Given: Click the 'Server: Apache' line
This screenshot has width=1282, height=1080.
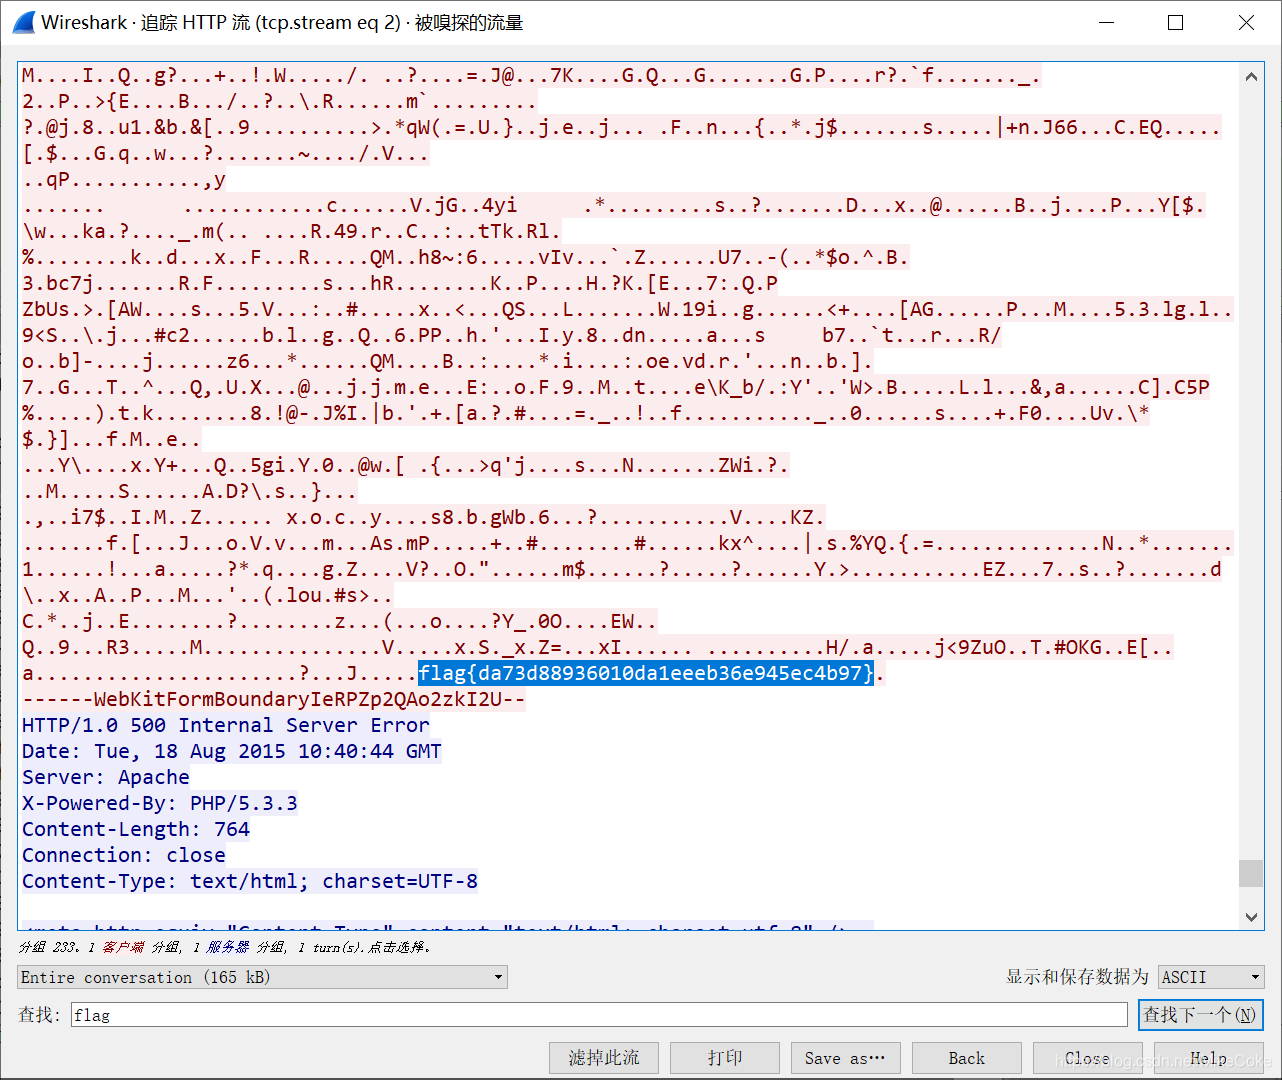Looking at the screenshot, I should click(x=106, y=777).
